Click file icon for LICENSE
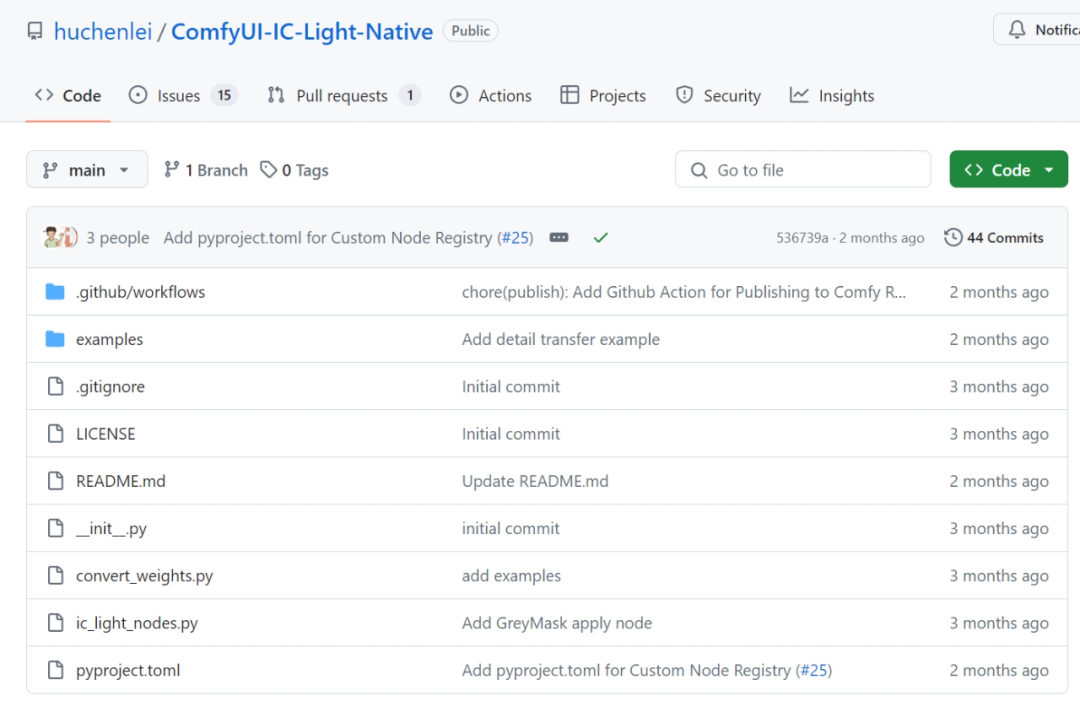 [x=55, y=433]
